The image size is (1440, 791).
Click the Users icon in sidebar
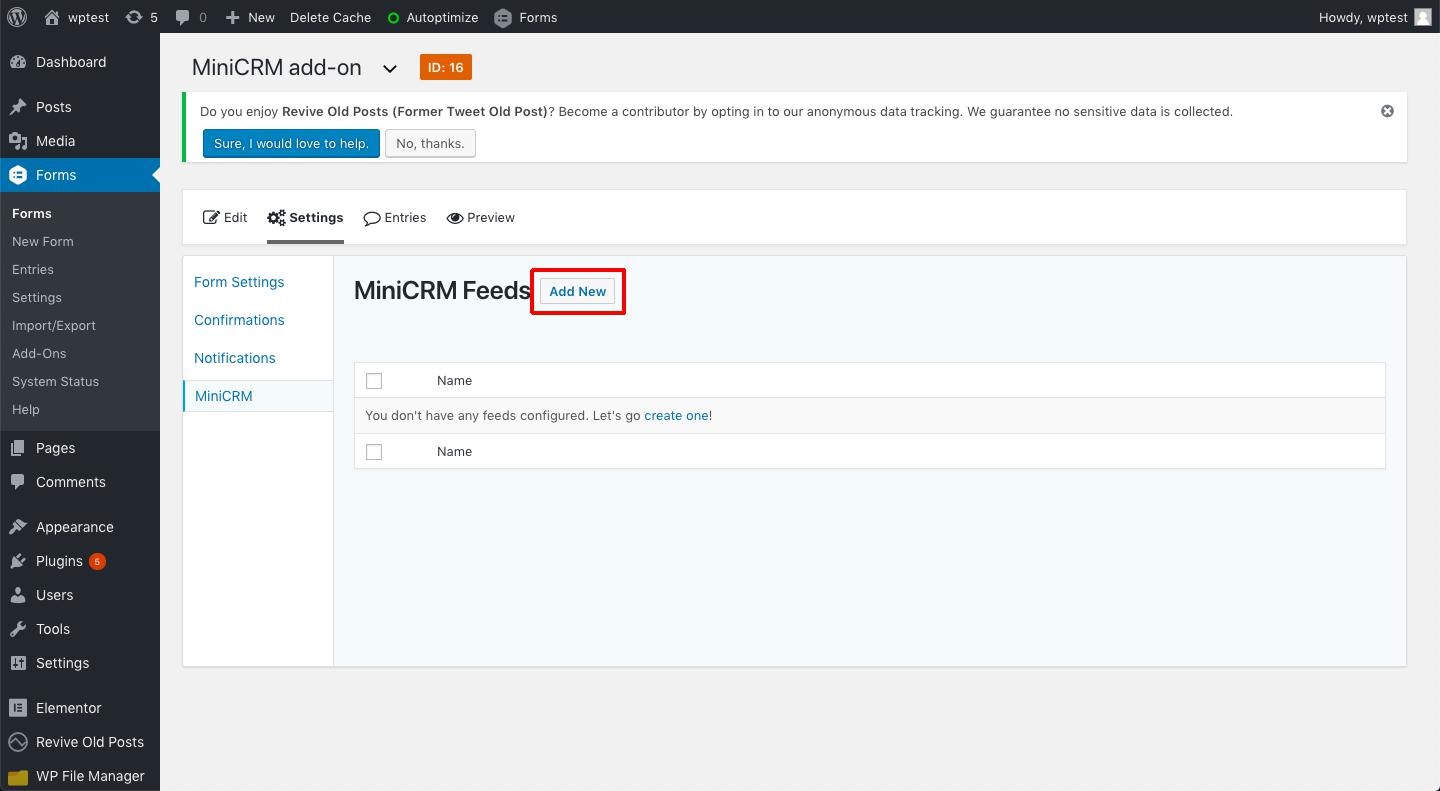pos(18,595)
